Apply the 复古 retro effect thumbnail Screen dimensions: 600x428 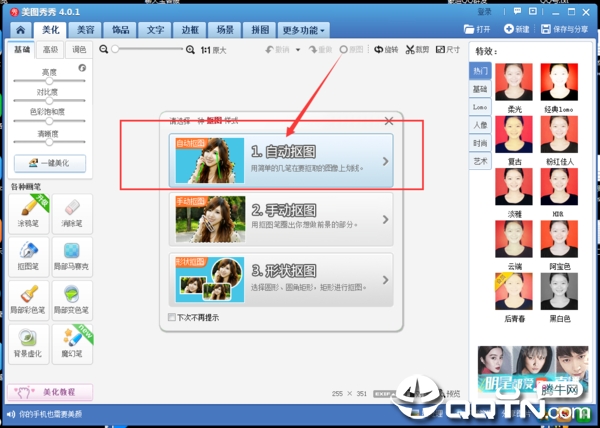point(514,134)
